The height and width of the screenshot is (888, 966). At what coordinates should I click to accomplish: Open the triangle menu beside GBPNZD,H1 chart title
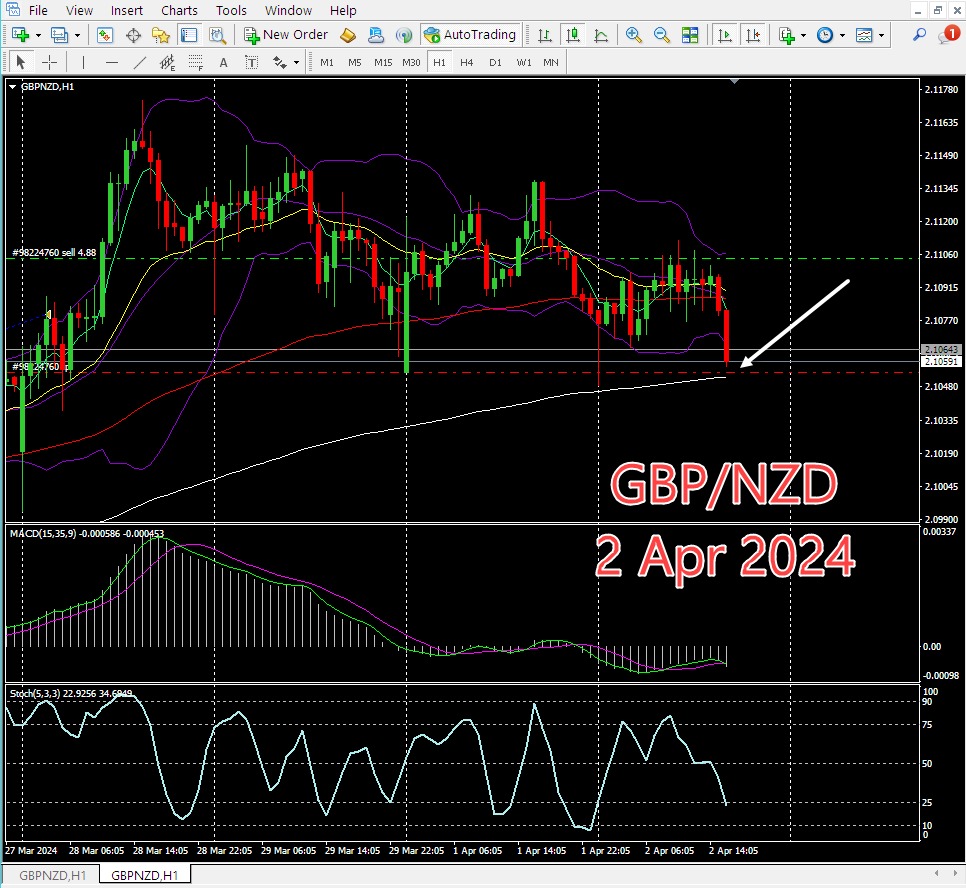12,87
